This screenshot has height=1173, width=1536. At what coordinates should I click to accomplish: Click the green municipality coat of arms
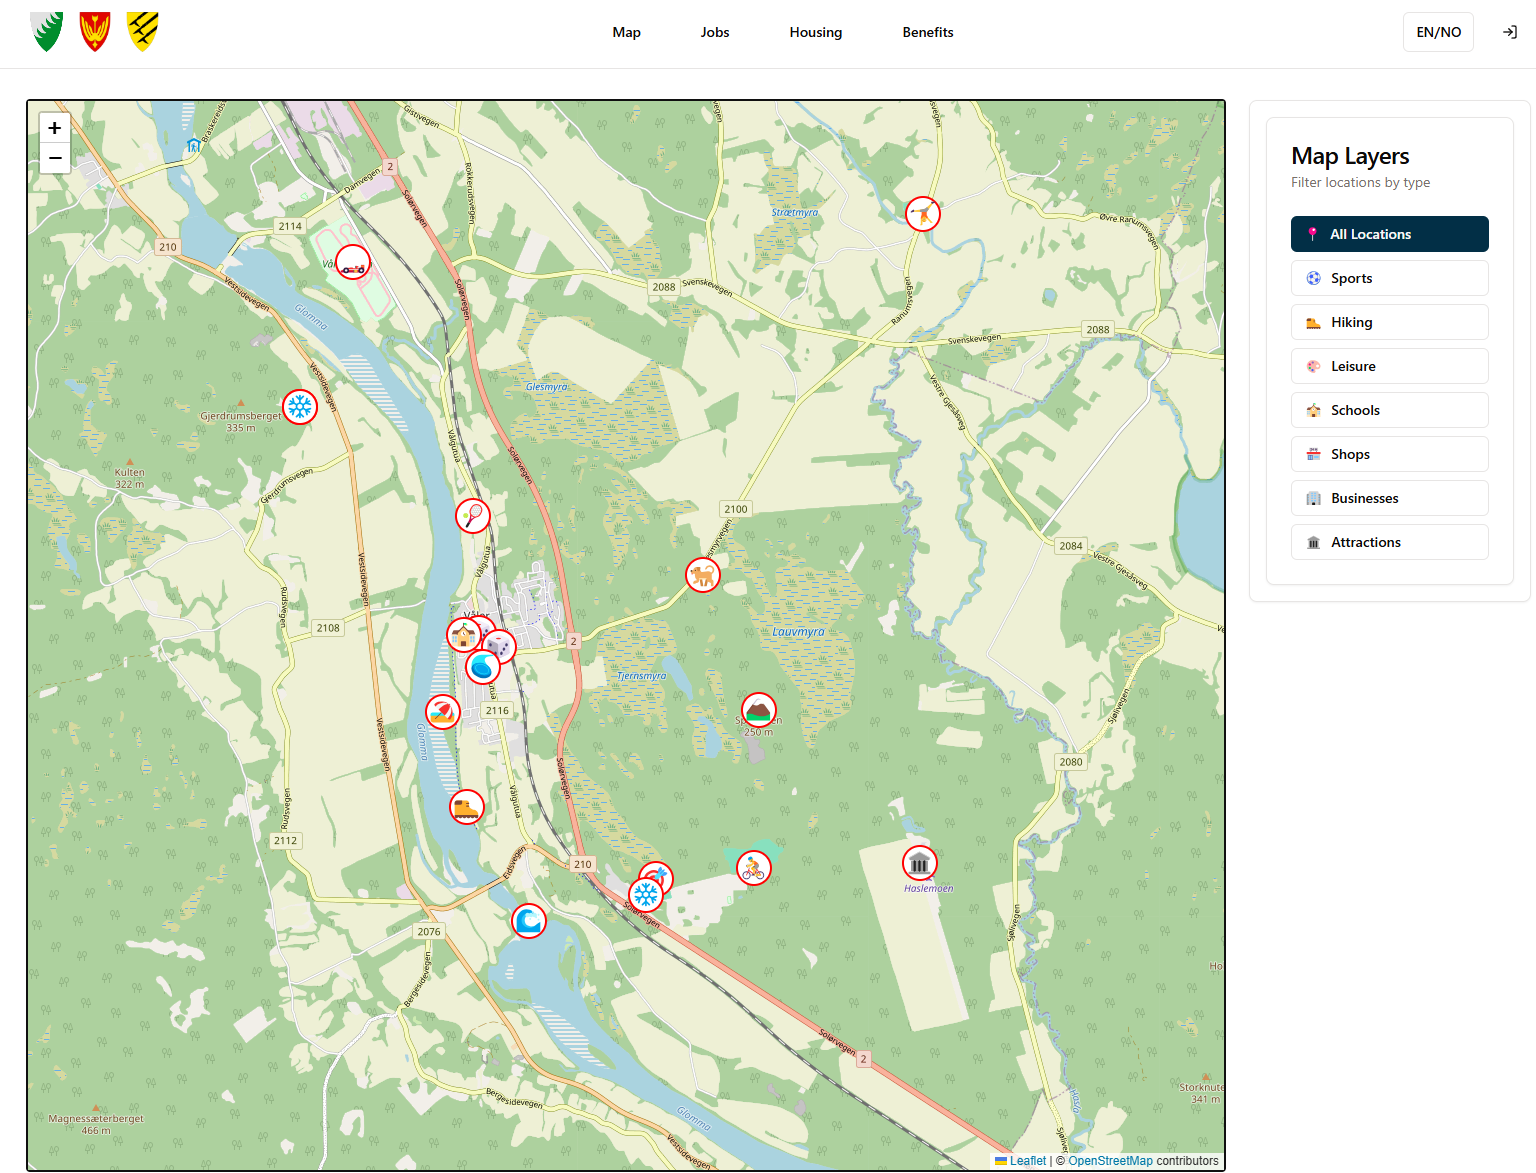click(47, 32)
